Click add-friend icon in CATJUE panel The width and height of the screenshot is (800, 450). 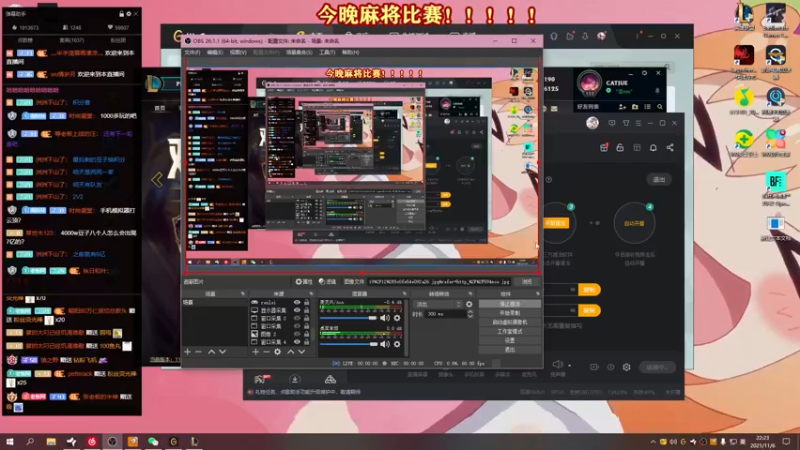pos(622,107)
